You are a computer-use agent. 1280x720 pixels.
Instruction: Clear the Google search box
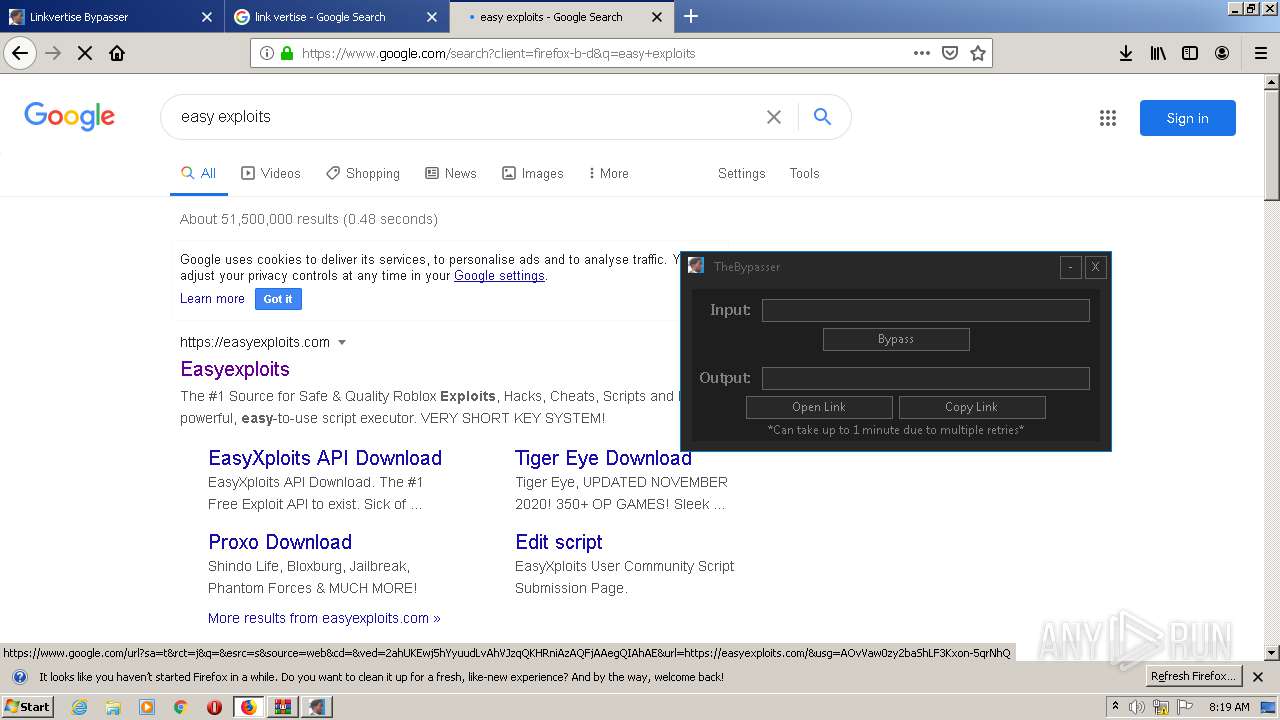[x=774, y=117]
